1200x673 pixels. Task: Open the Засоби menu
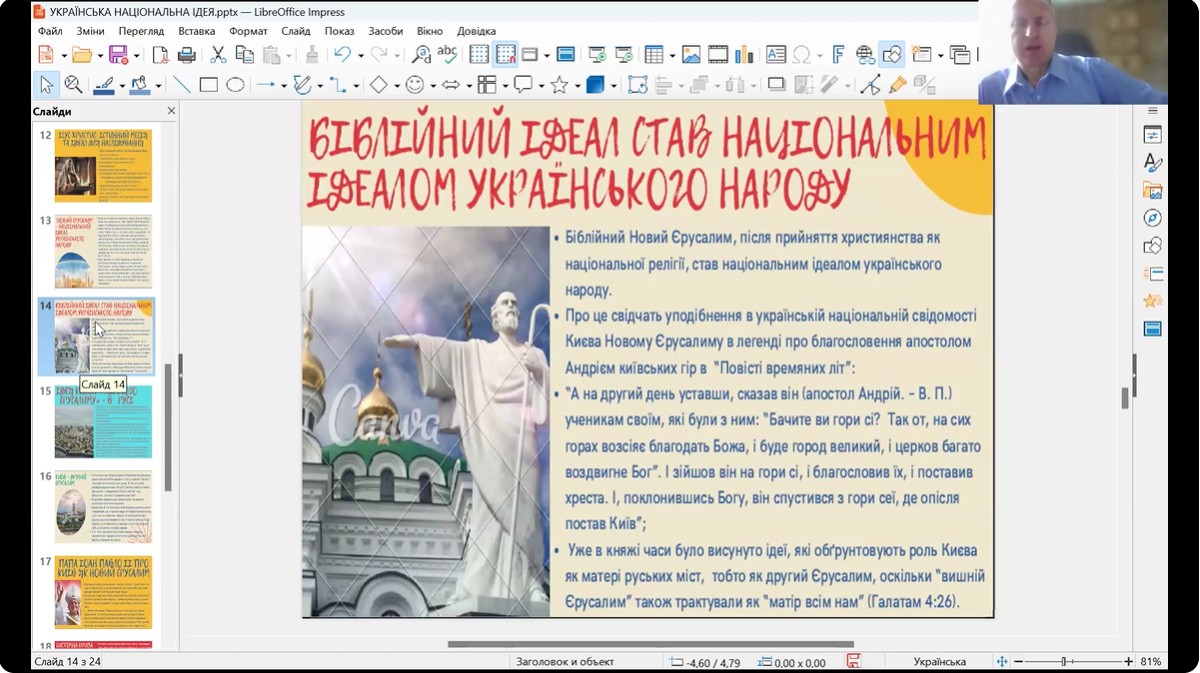386,31
